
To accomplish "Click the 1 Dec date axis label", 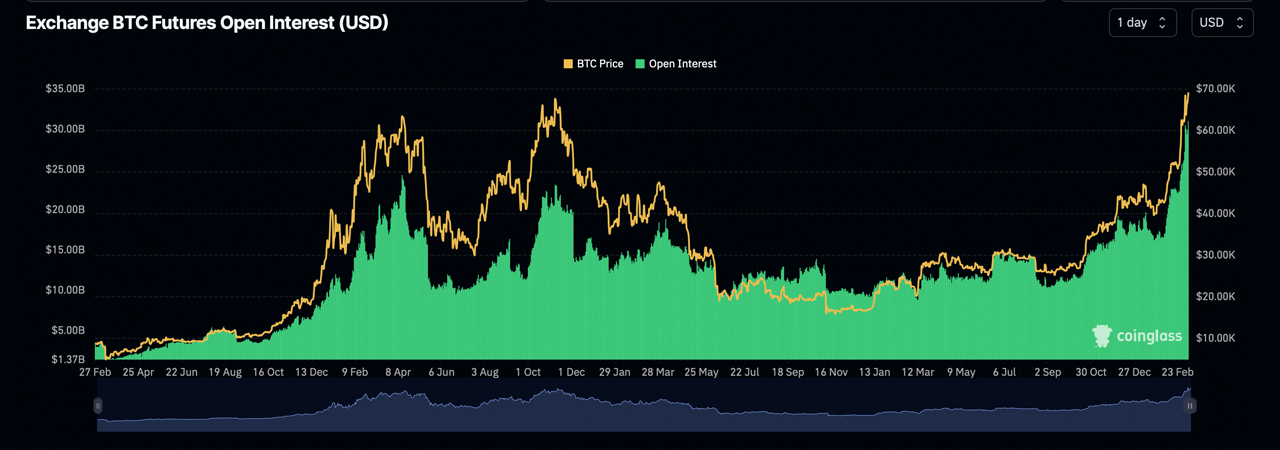I will 571,372.
